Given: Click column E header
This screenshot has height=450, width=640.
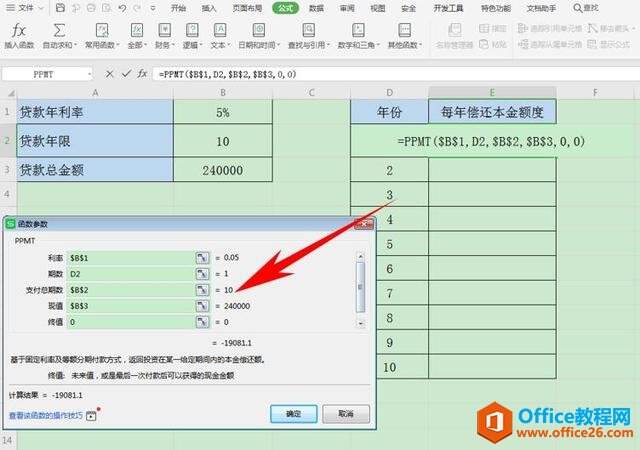Looking at the screenshot, I should 492,93.
